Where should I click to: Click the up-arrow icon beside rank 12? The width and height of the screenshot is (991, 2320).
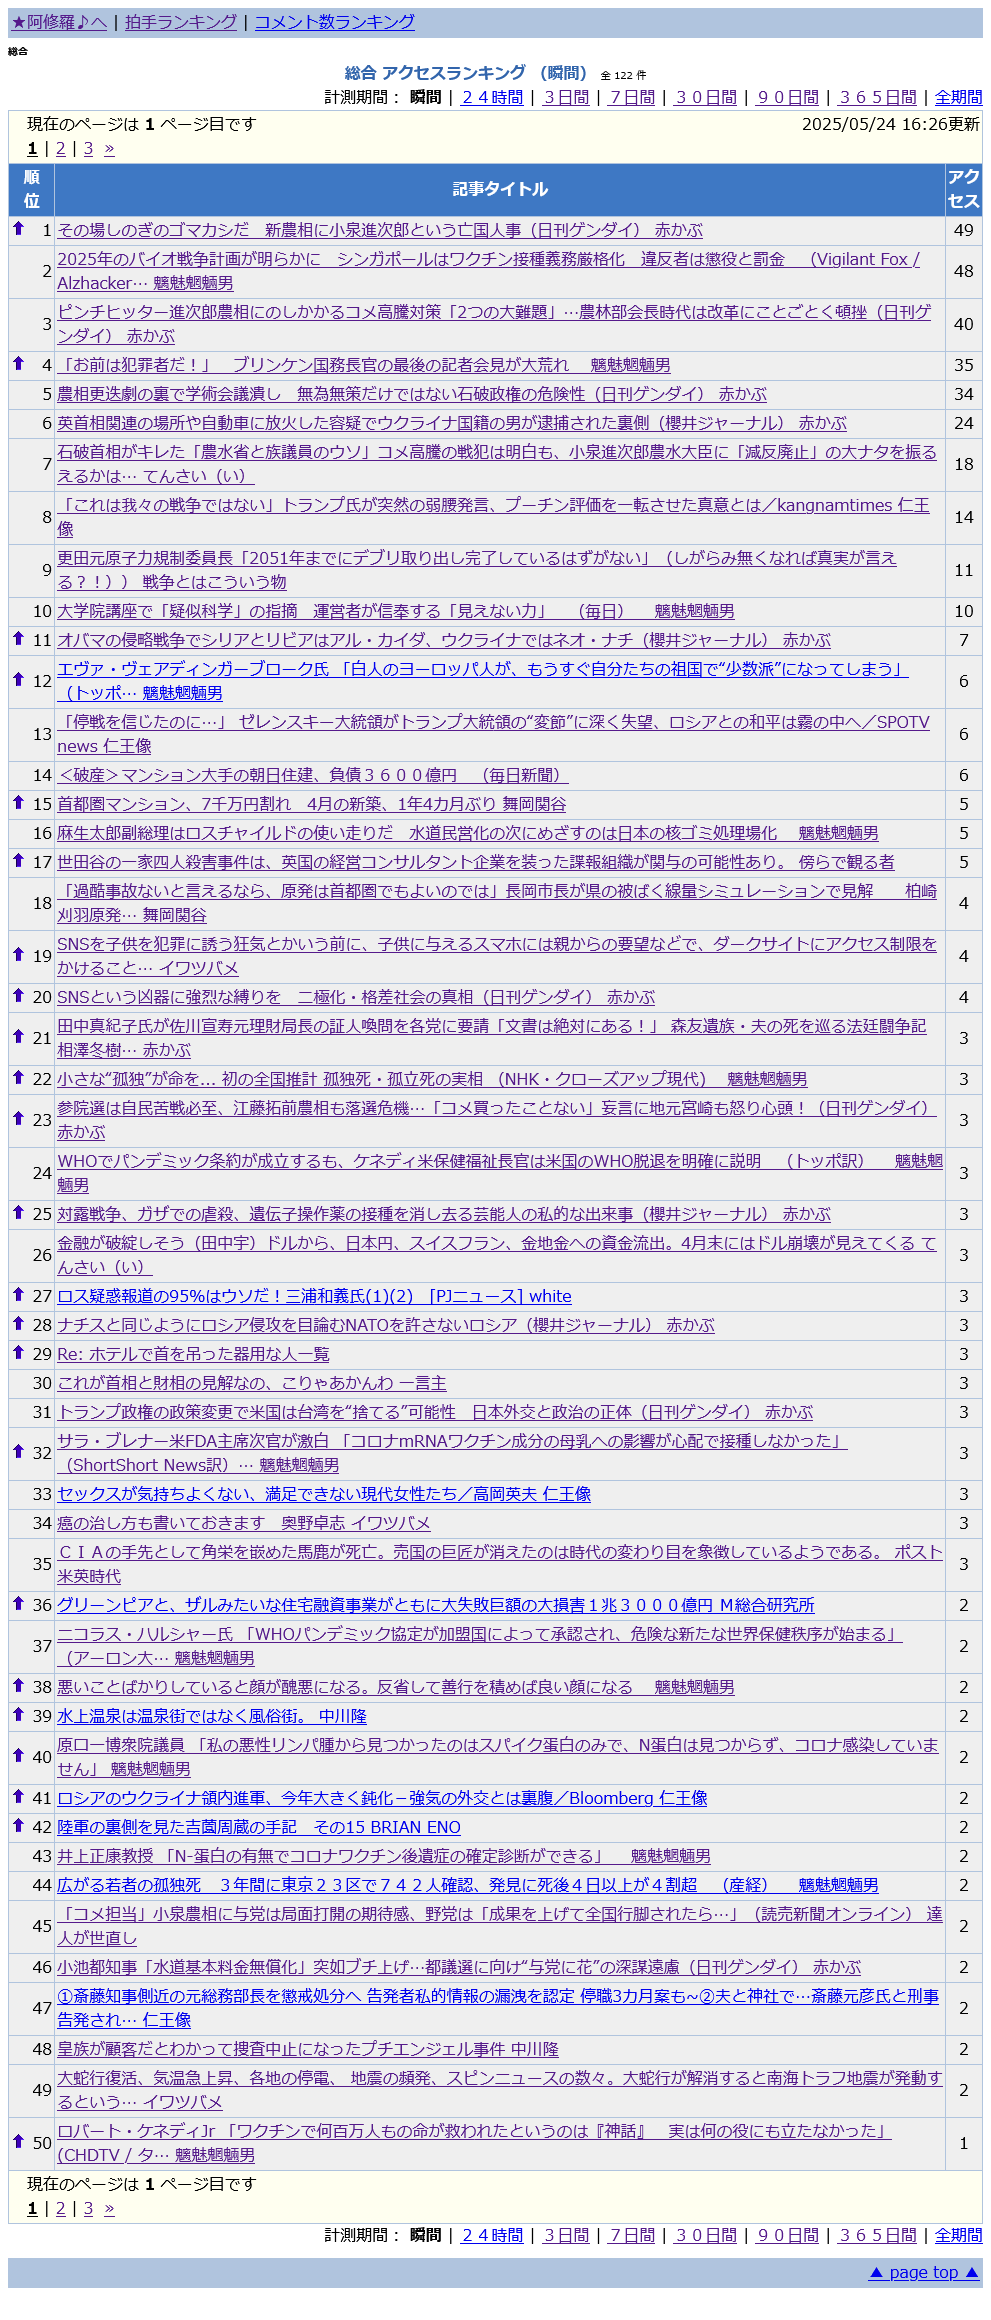pos(18,680)
